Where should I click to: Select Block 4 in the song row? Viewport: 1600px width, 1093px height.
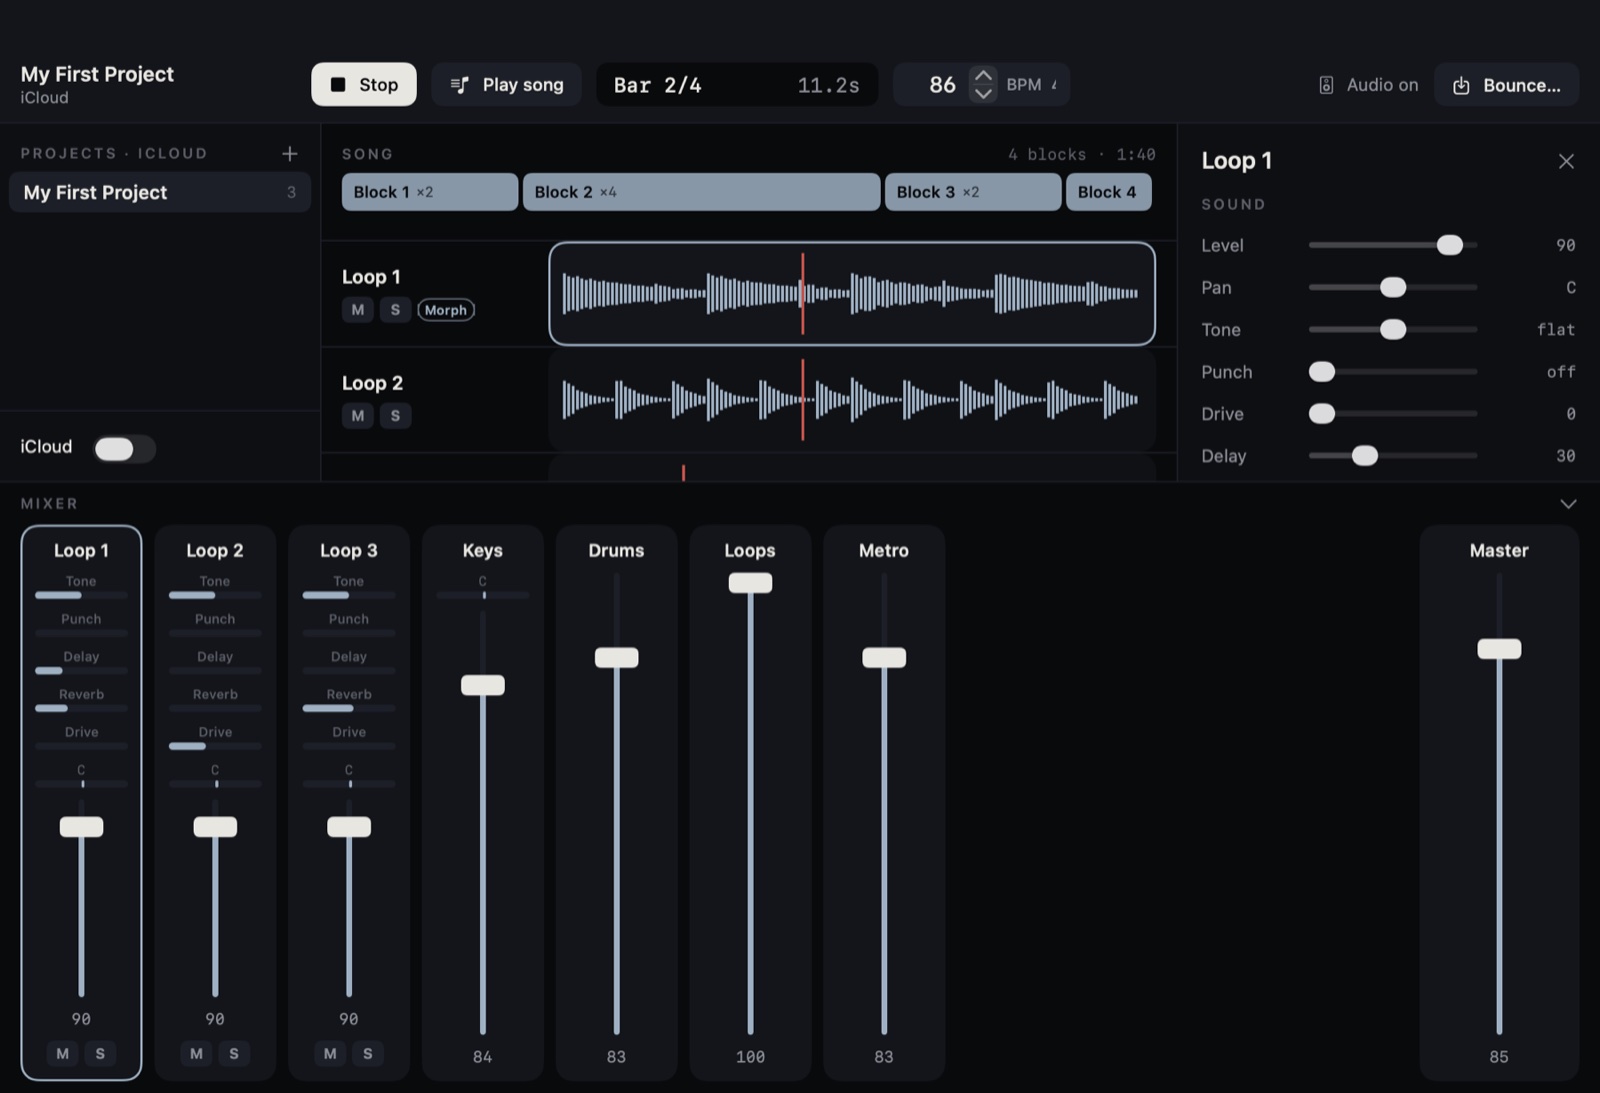pos(1108,192)
